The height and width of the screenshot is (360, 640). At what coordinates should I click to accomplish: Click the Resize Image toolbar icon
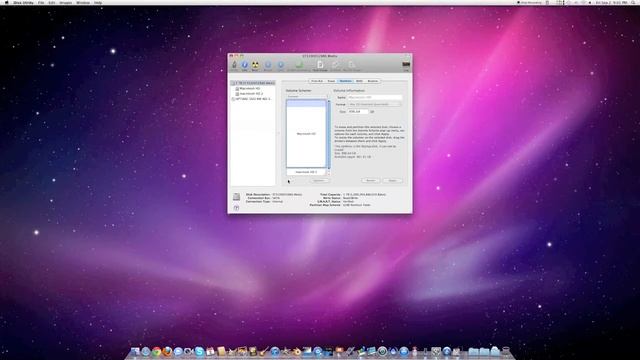(x=351, y=66)
